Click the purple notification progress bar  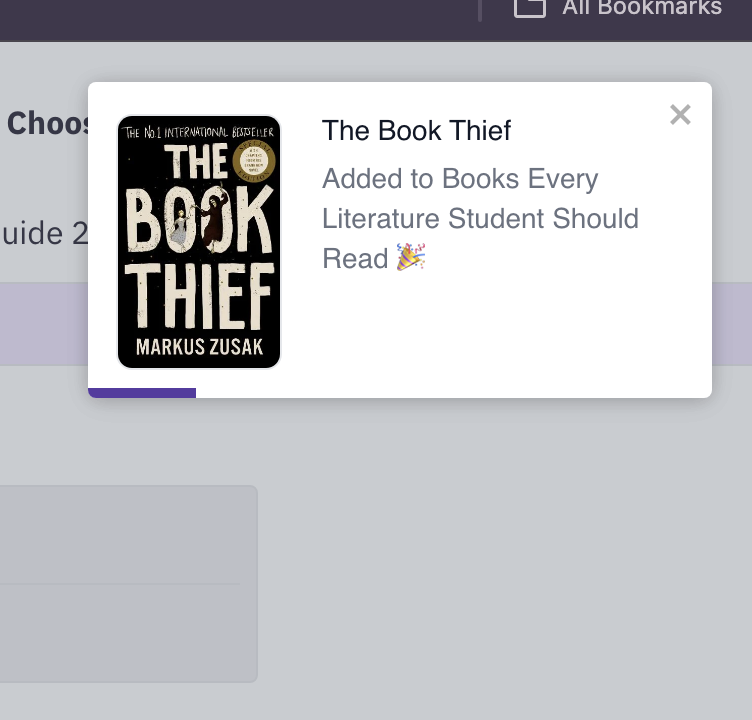coord(142,393)
